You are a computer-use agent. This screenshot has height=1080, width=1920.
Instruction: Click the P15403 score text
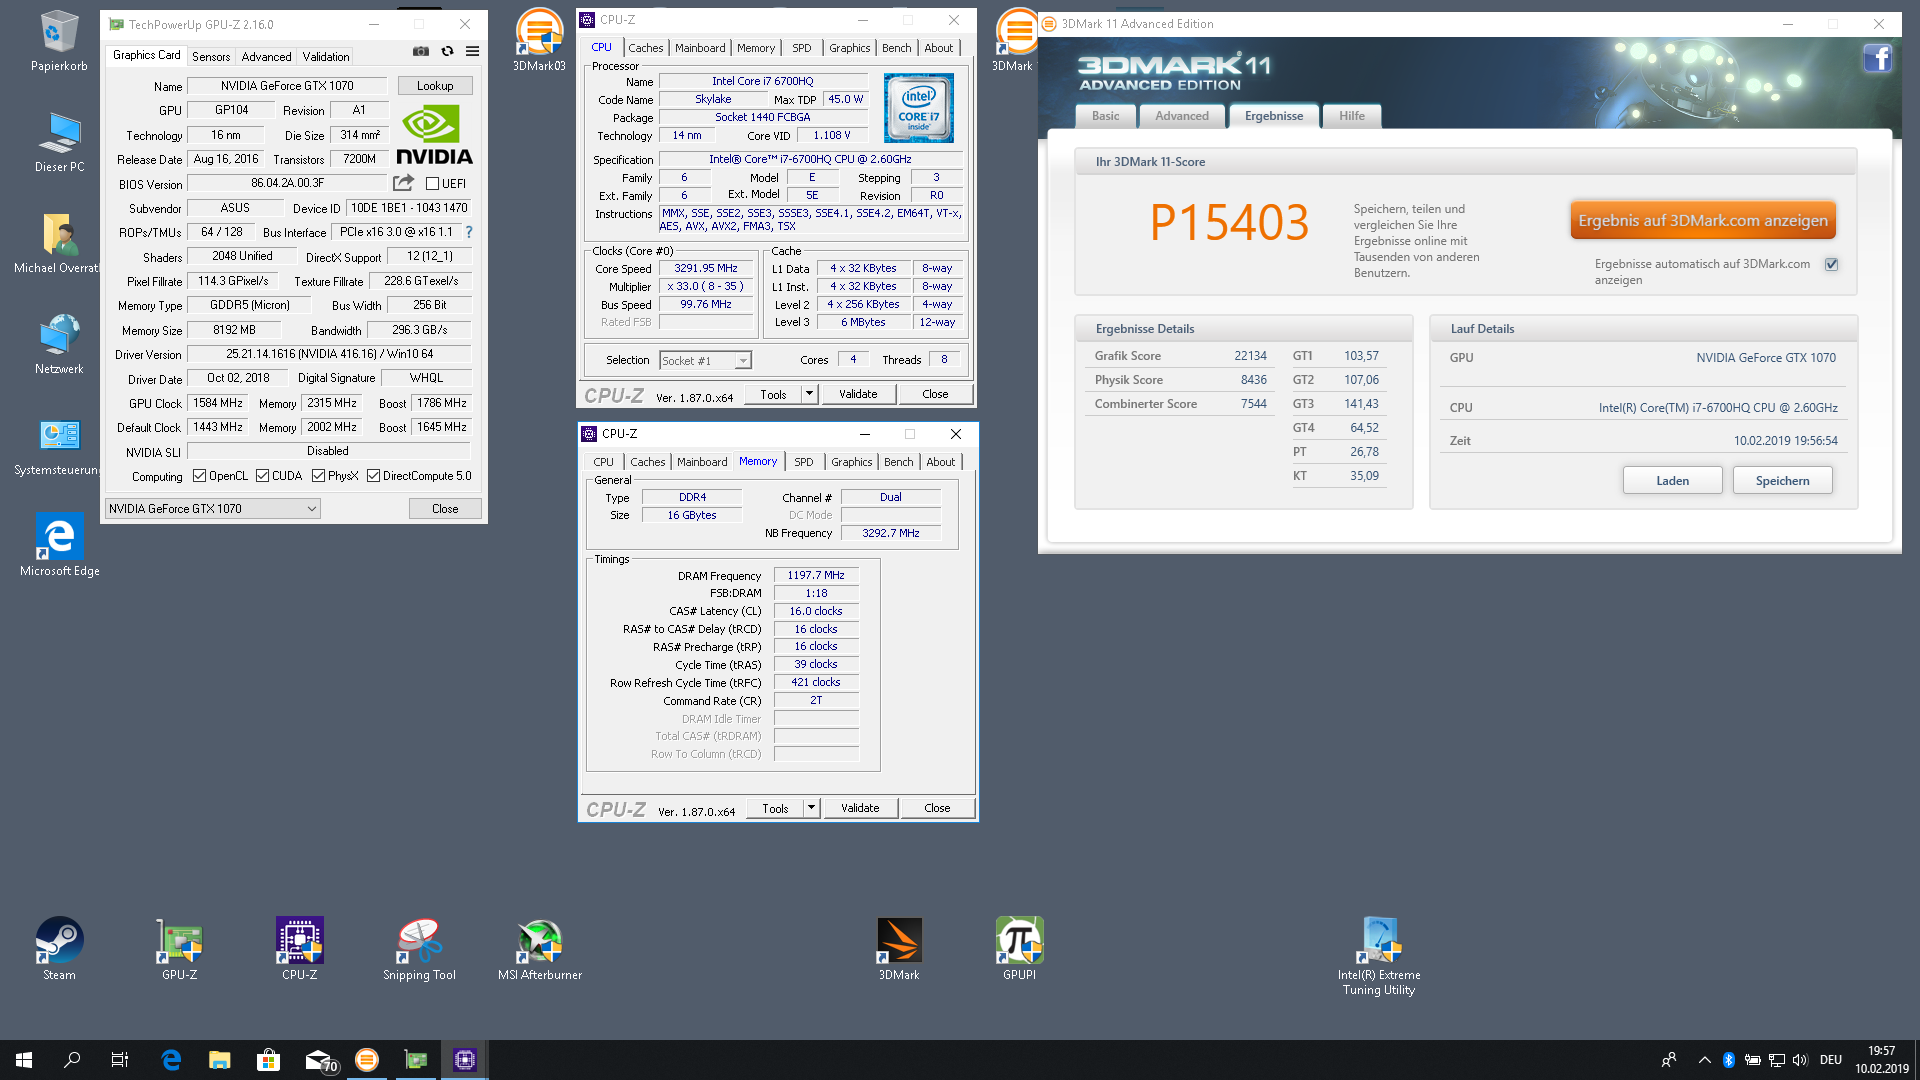(1229, 222)
